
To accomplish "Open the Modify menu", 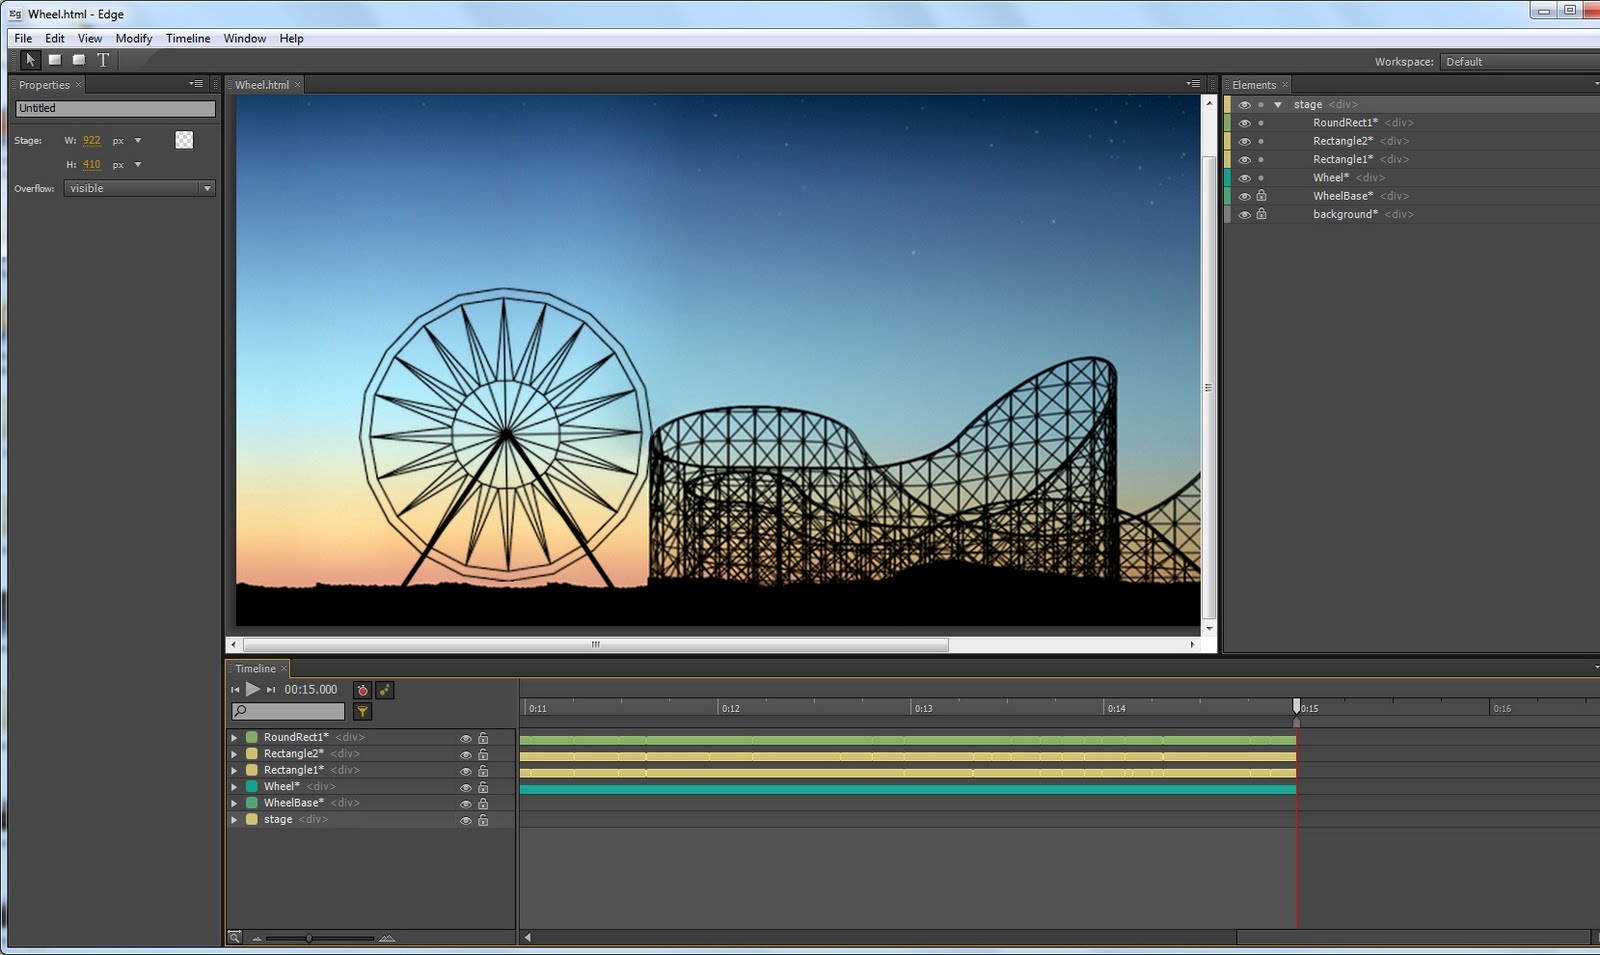I will tap(133, 38).
